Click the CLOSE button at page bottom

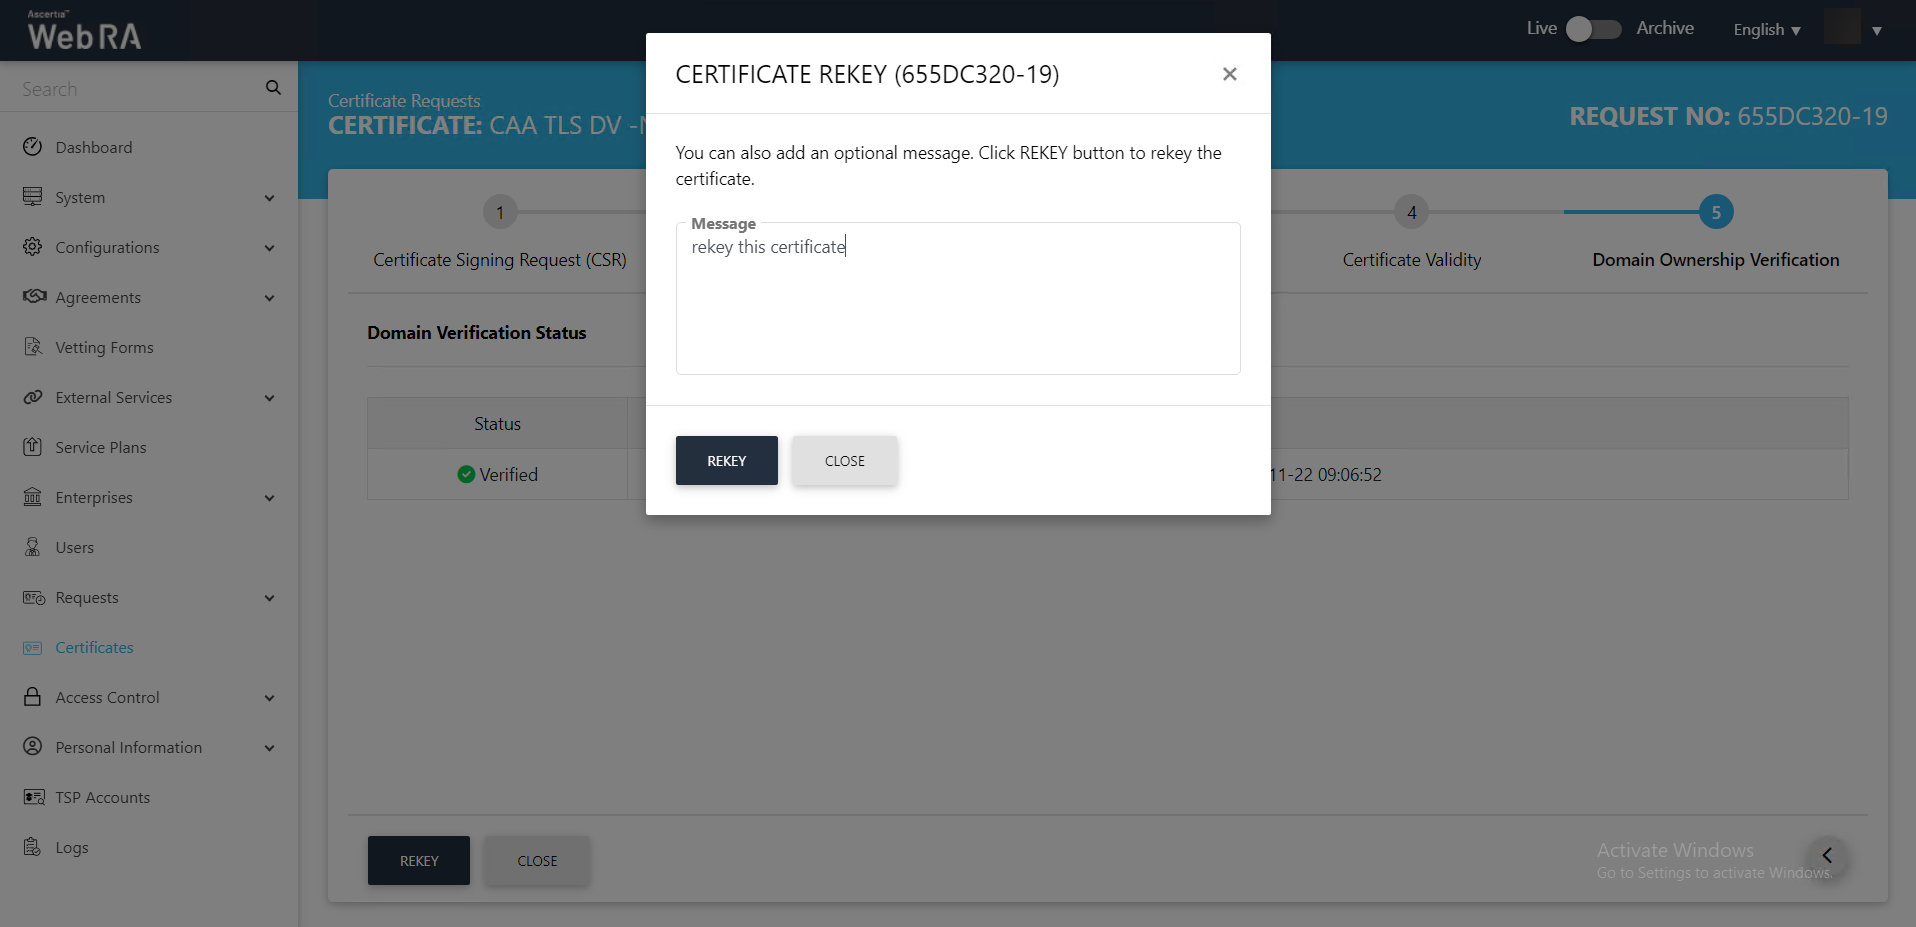537,861
